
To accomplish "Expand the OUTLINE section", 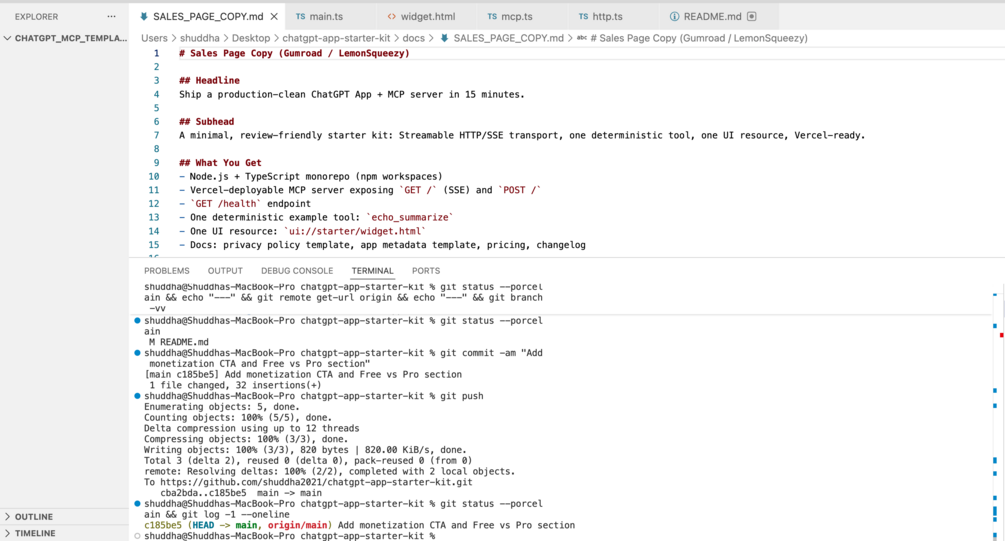I will point(64,517).
